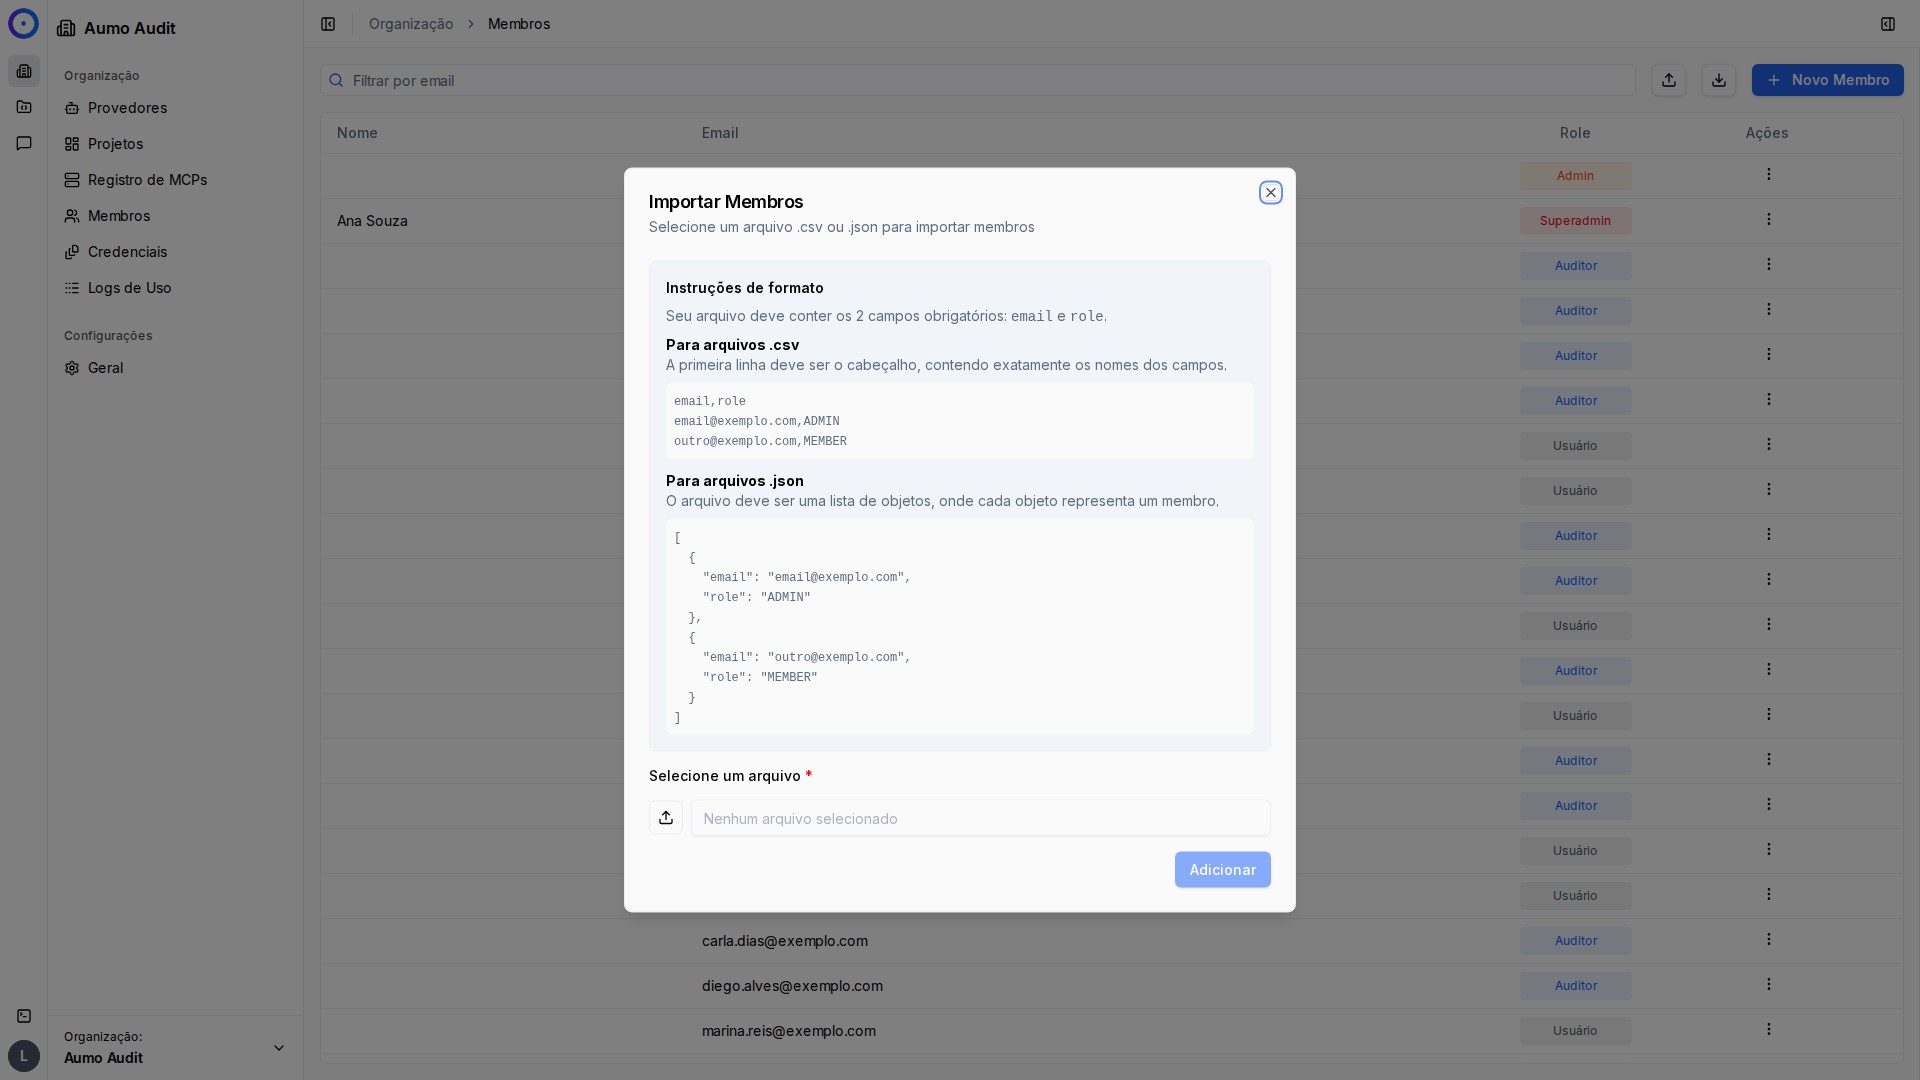Focus the Filtrar por email search field

click(x=978, y=80)
